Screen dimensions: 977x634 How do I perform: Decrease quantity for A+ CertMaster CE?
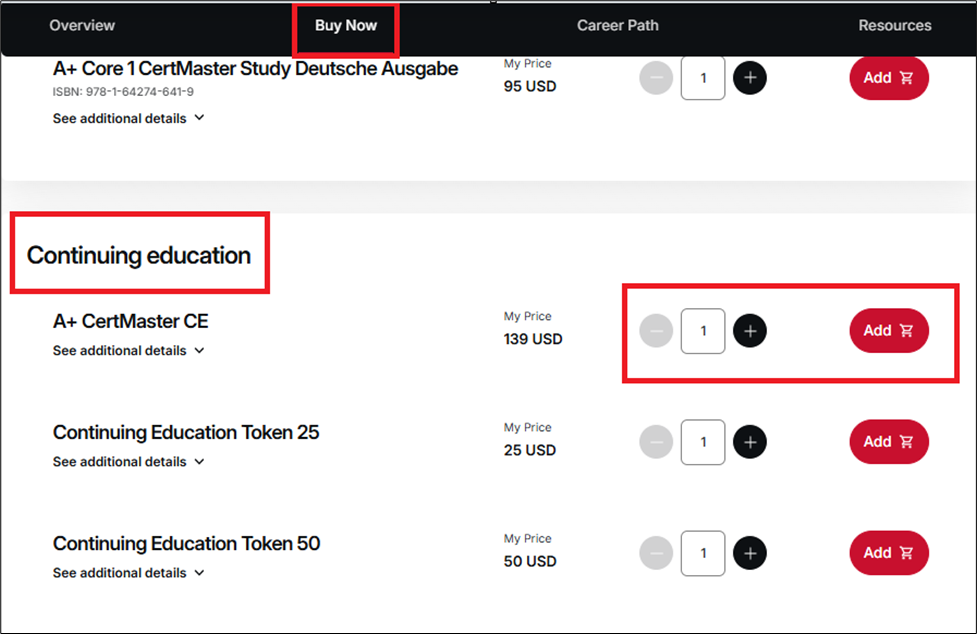(x=656, y=331)
